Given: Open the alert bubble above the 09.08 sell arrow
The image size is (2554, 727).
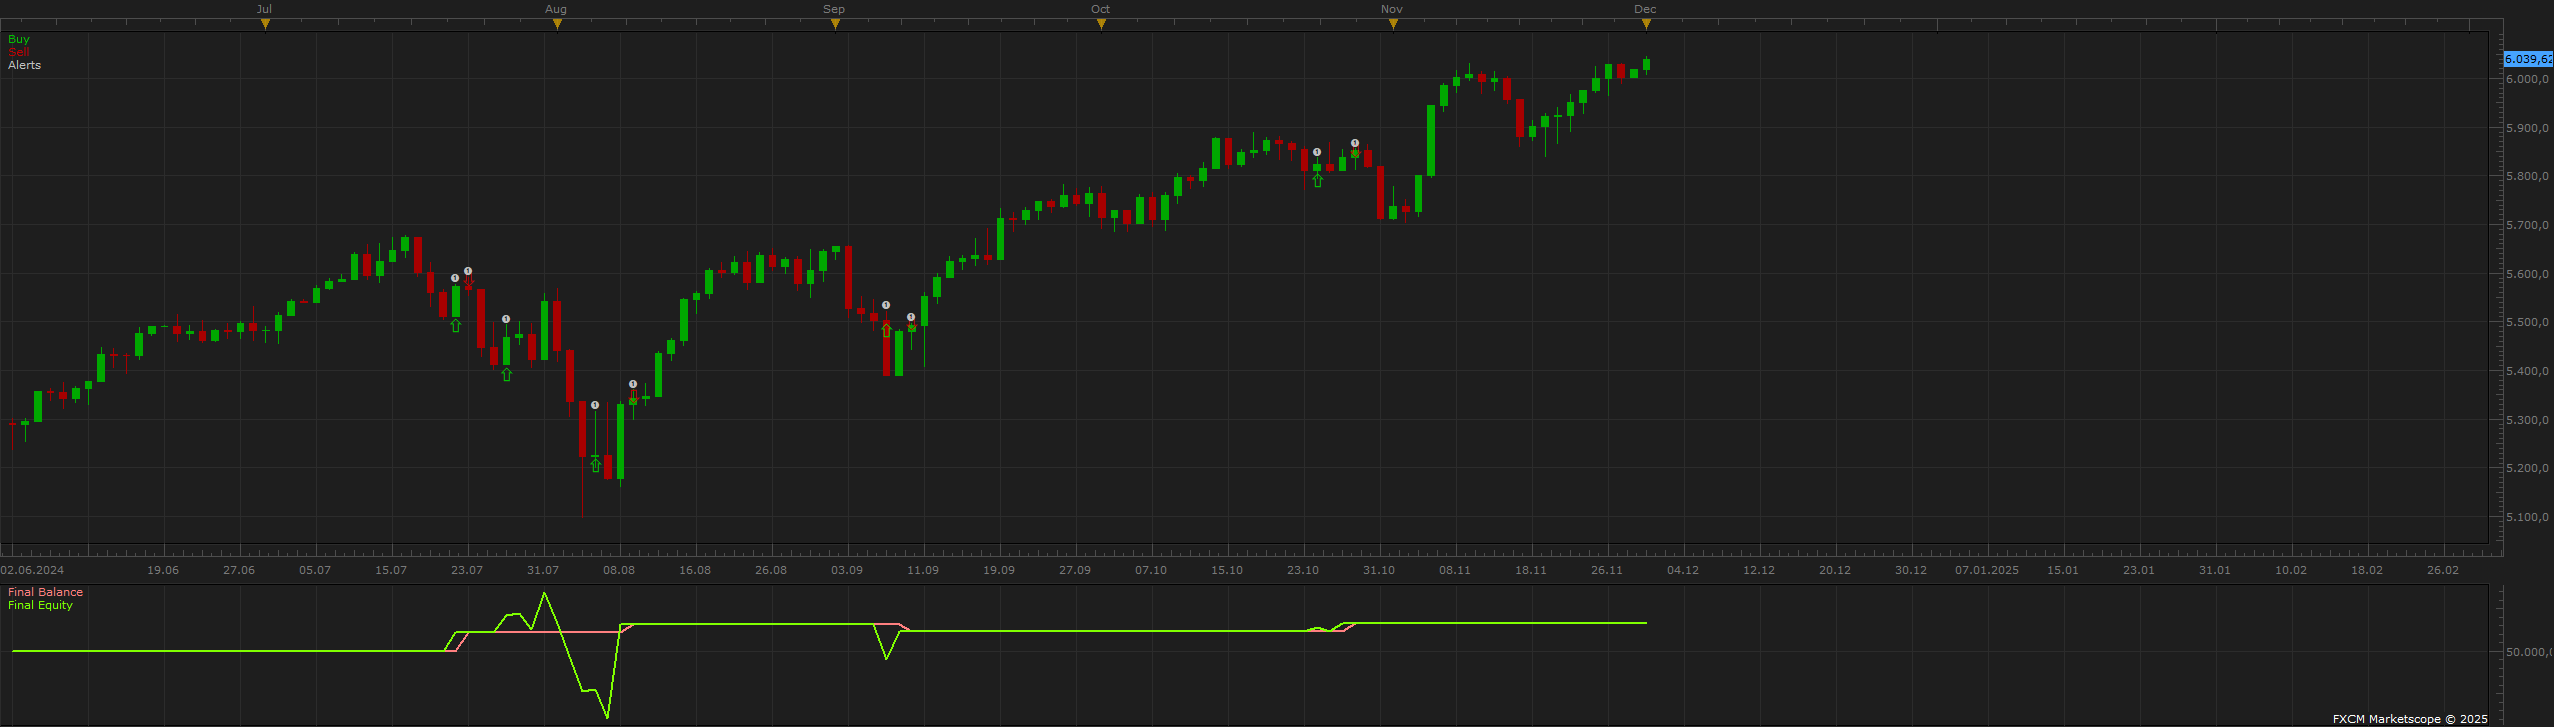Looking at the screenshot, I should pos(633,384).
